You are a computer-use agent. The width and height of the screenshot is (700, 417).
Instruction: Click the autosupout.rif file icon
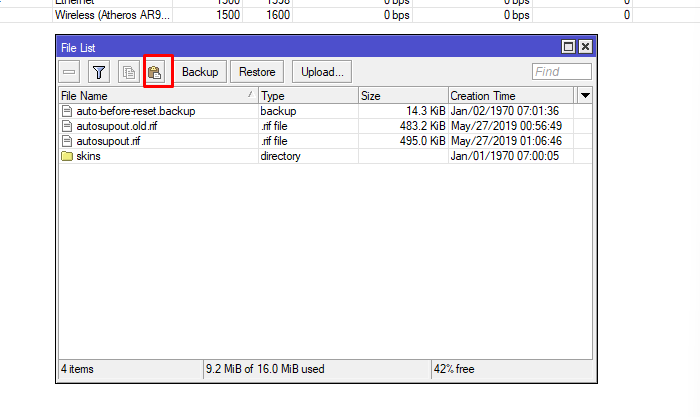click(67, 141)
